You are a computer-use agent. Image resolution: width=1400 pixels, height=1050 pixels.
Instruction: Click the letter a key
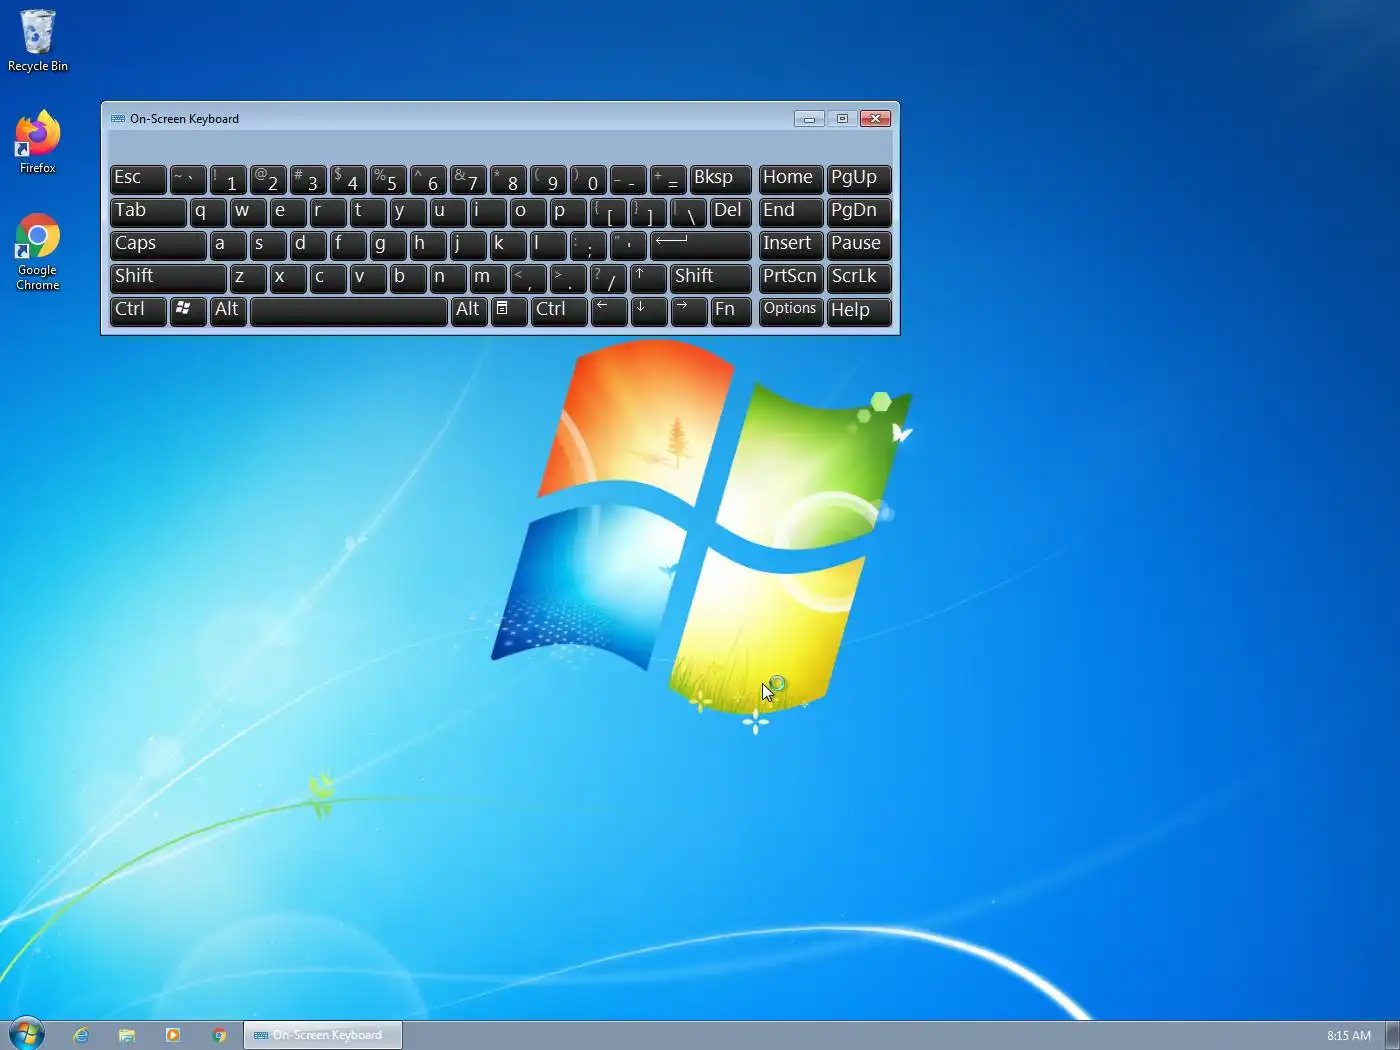tap(228, 245)
